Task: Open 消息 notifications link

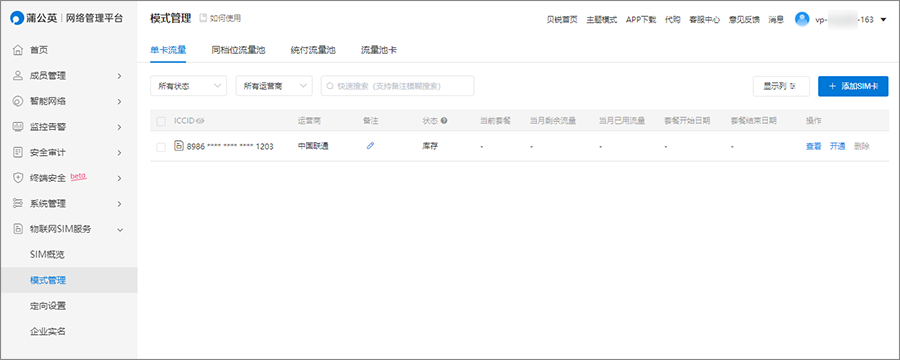Action: (x=776, y=20)
